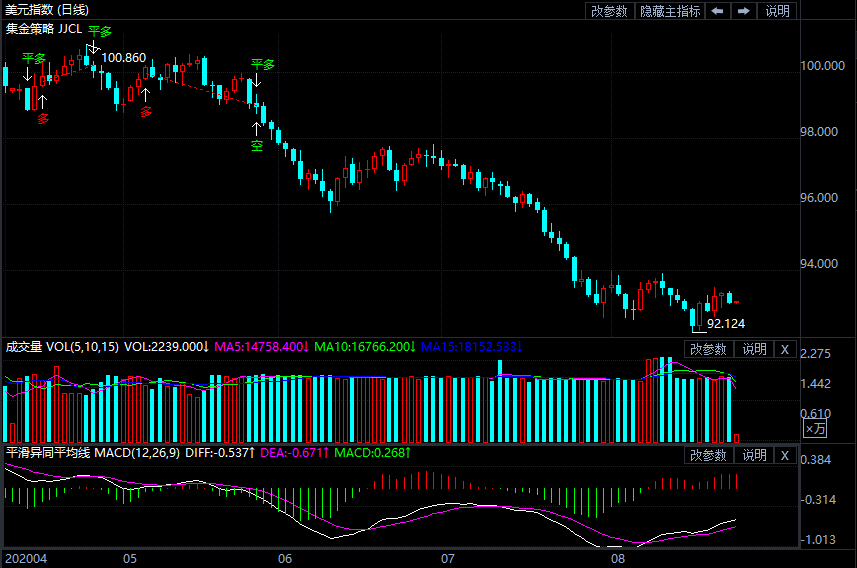Click the 06 month marker on date axis
This screenshot has width=857, height=568.
click(x=285, y=558)
